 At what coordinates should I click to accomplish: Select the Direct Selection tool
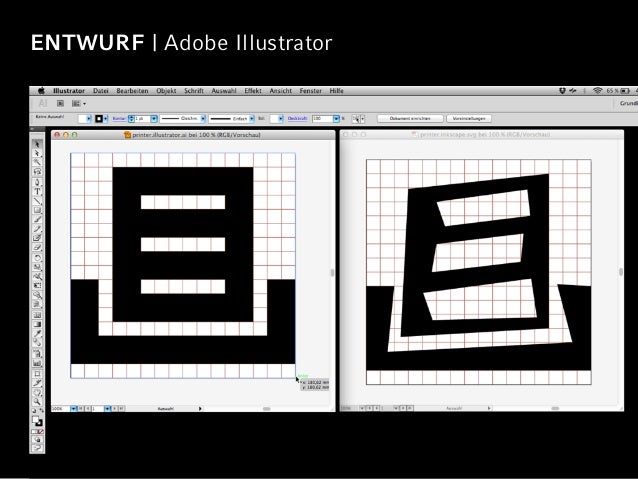pos(37,153)
